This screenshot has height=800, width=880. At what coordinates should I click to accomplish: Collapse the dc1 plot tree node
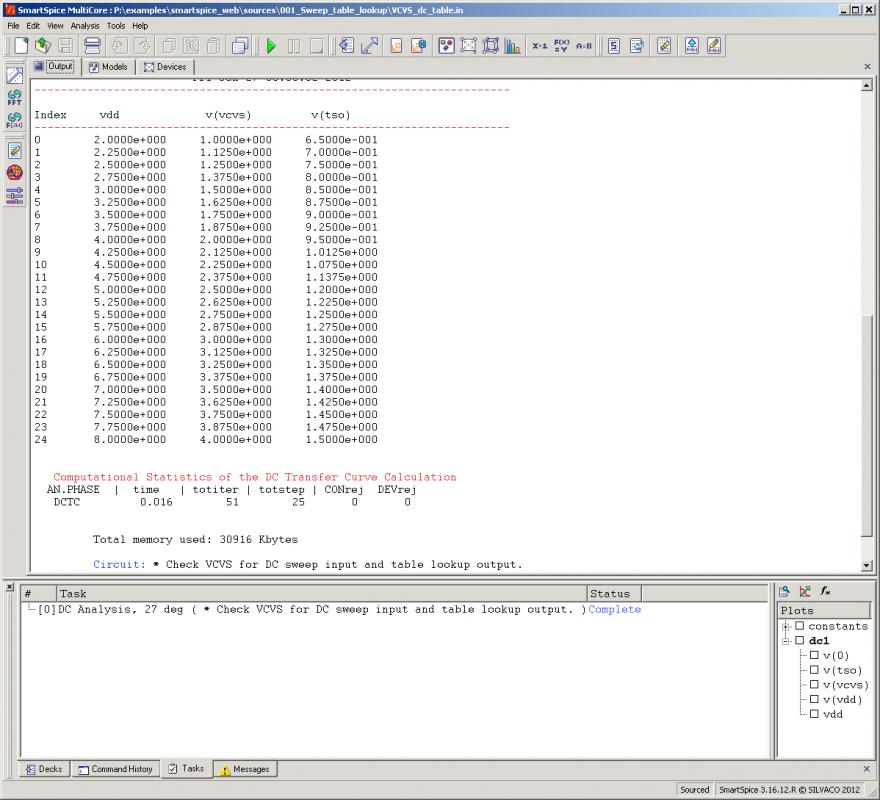[787, 641]
